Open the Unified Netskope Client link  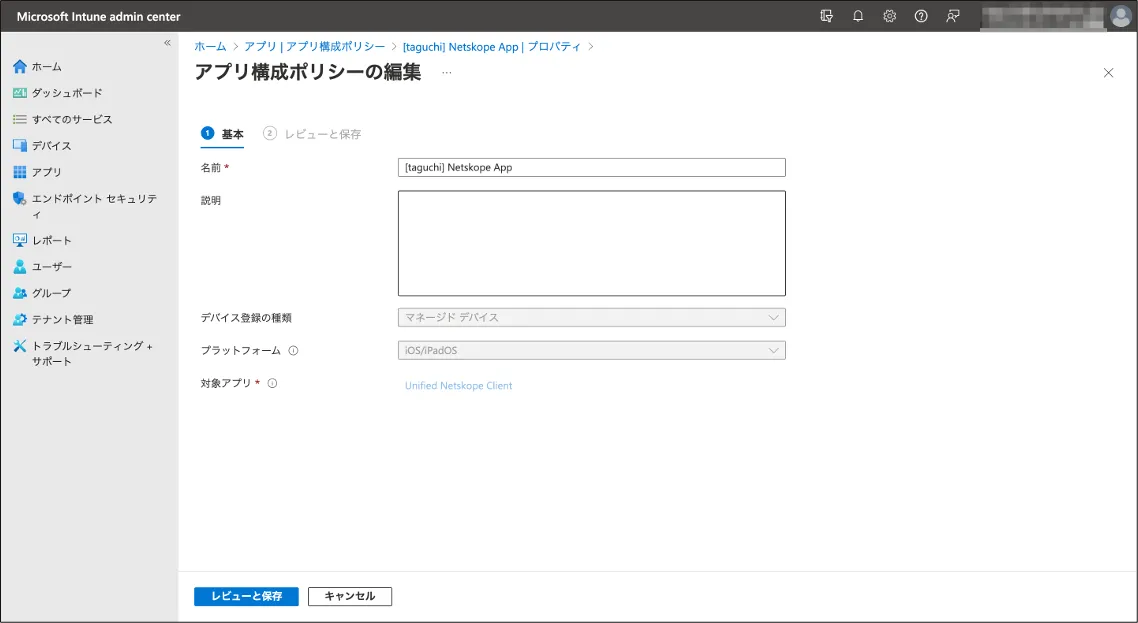point(458,386)
